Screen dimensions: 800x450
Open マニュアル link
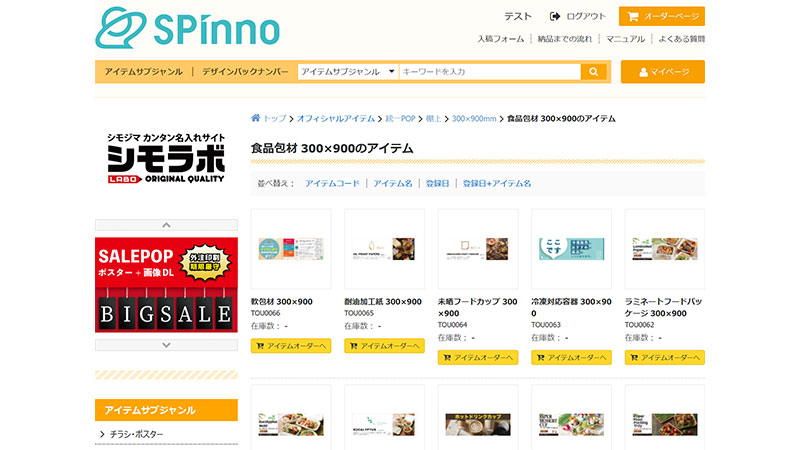625,39
